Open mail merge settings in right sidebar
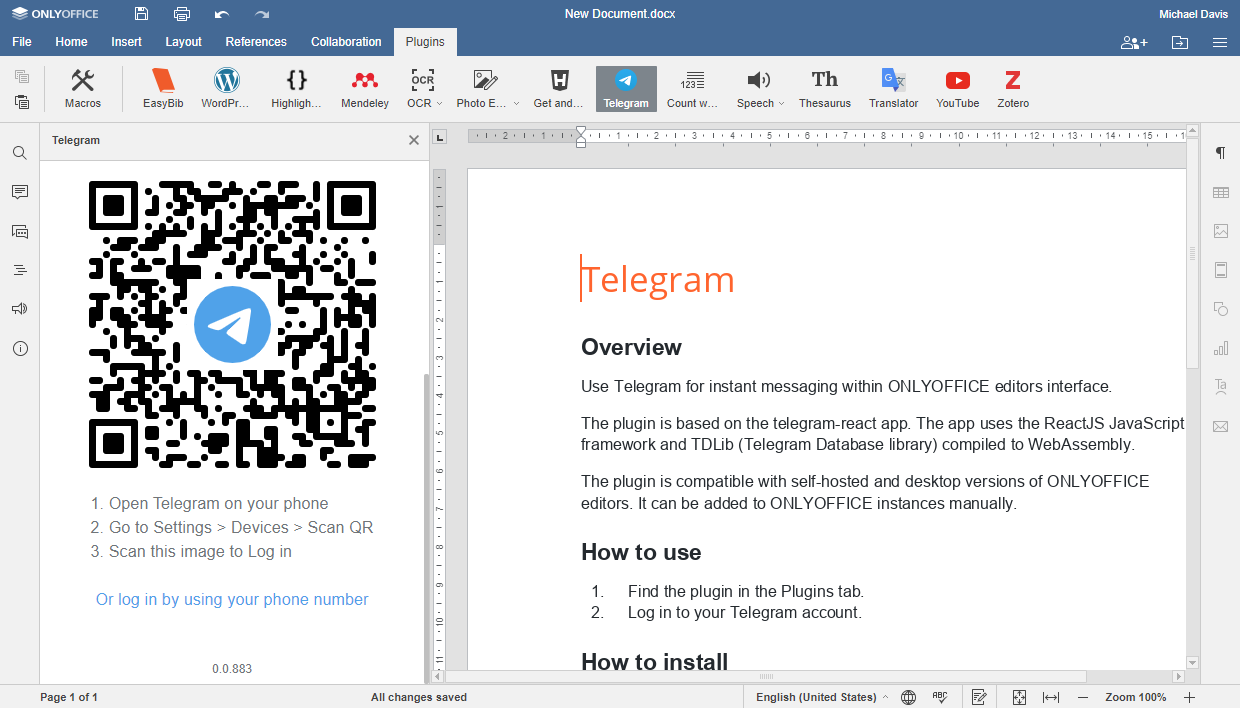1240x708 pixels. point(1220,426)
